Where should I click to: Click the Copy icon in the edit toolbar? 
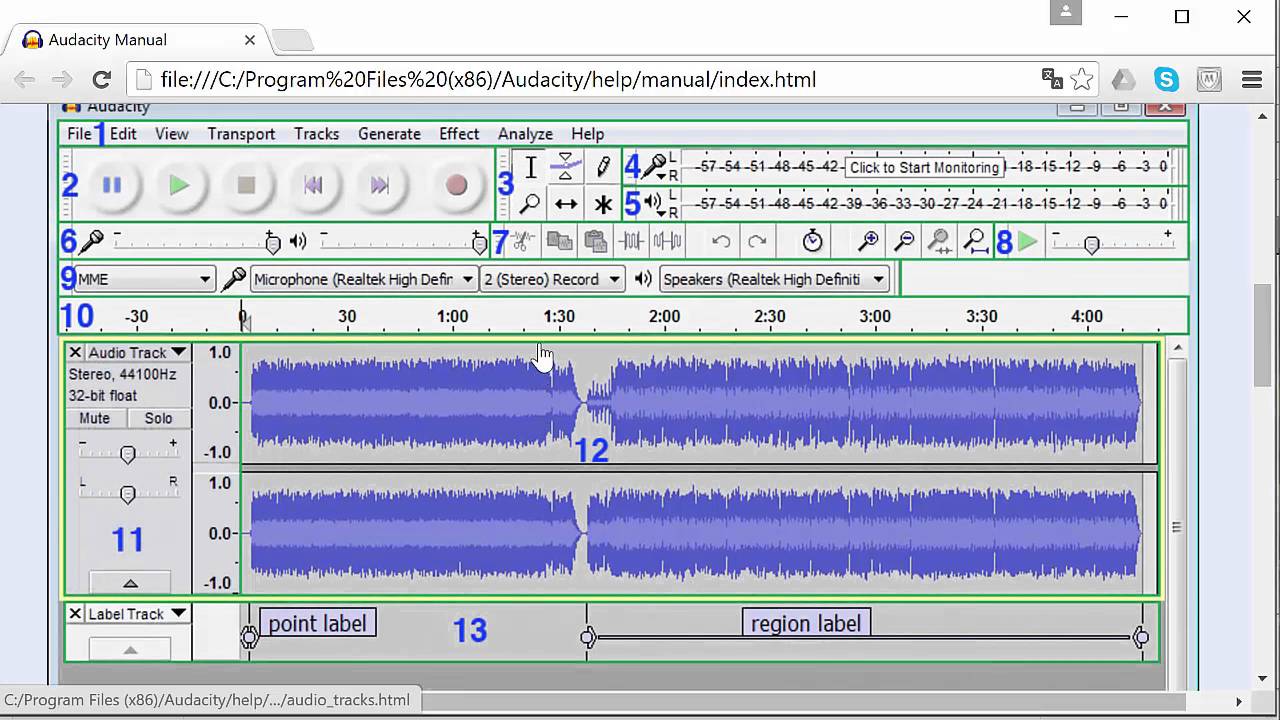tap(559, 241)
